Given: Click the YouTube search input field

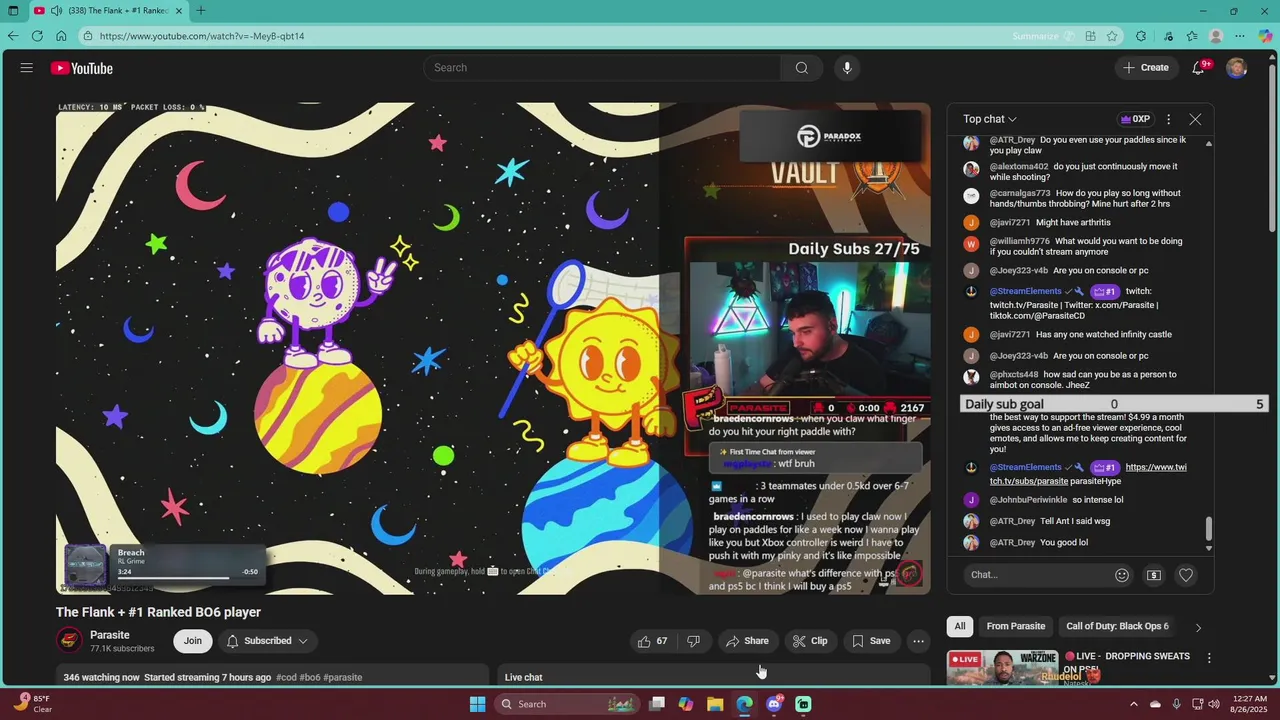Looking at the screenshot, I should (601, 68).
